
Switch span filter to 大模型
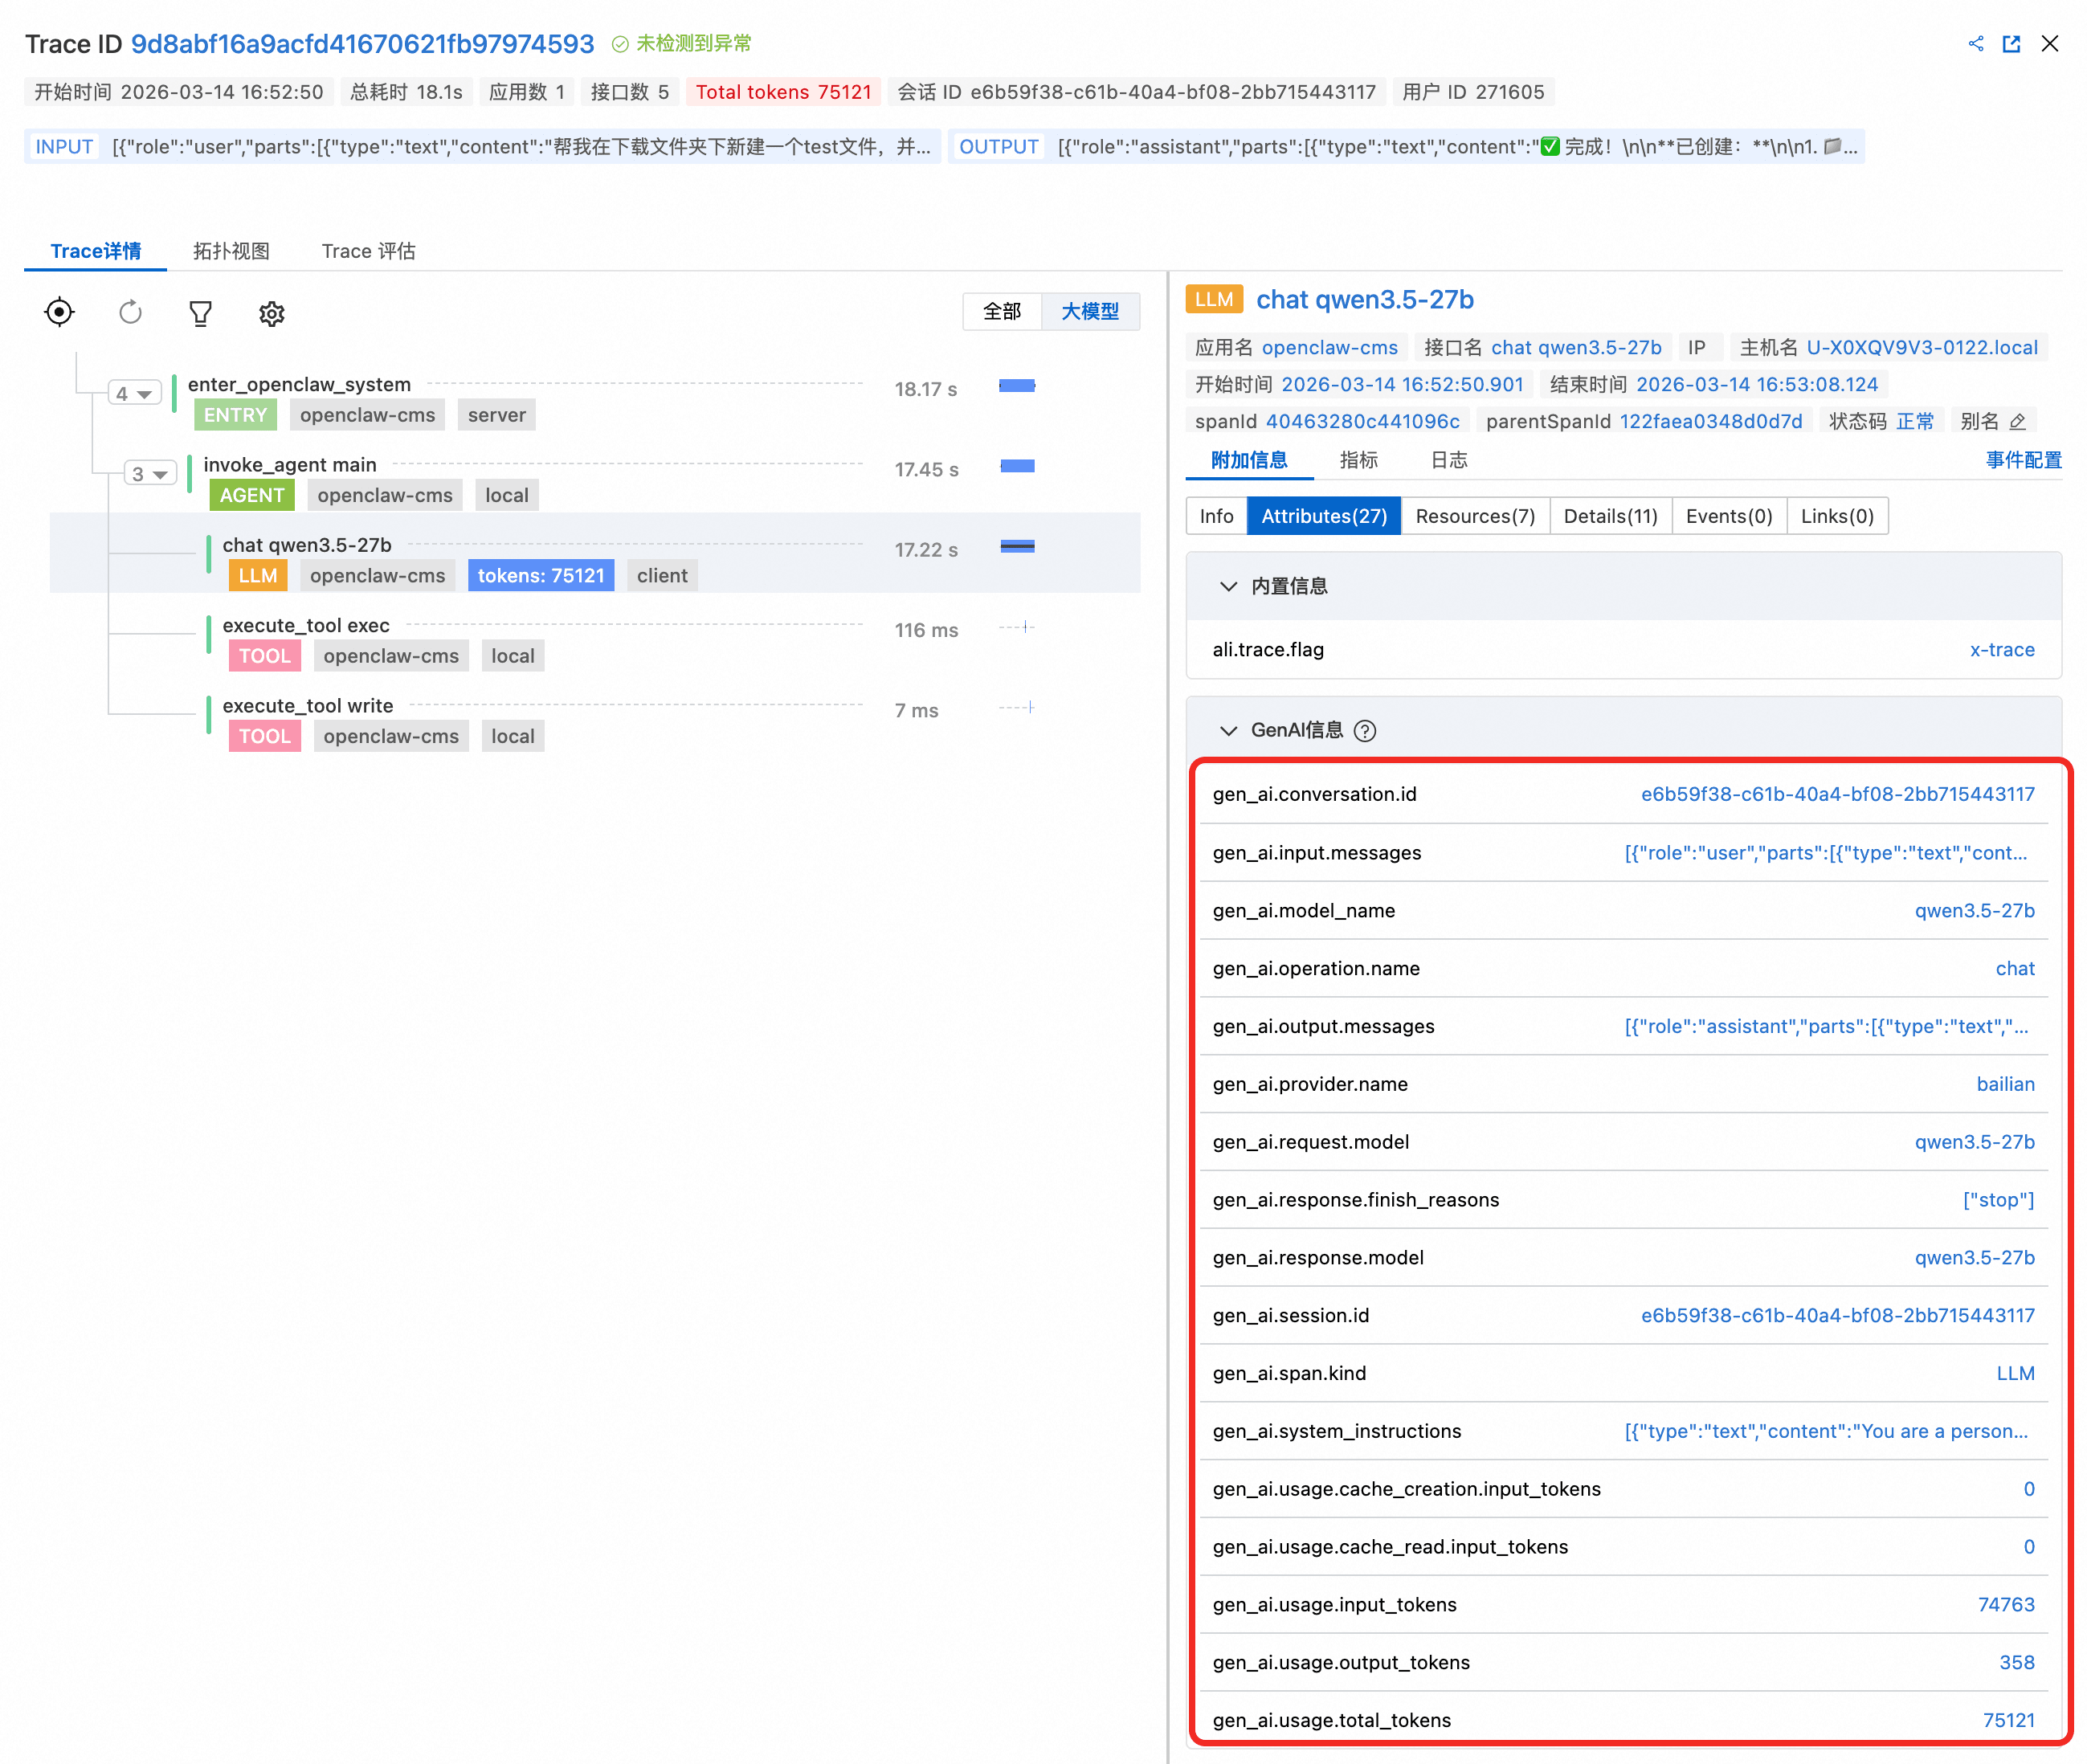[1089, 311]
